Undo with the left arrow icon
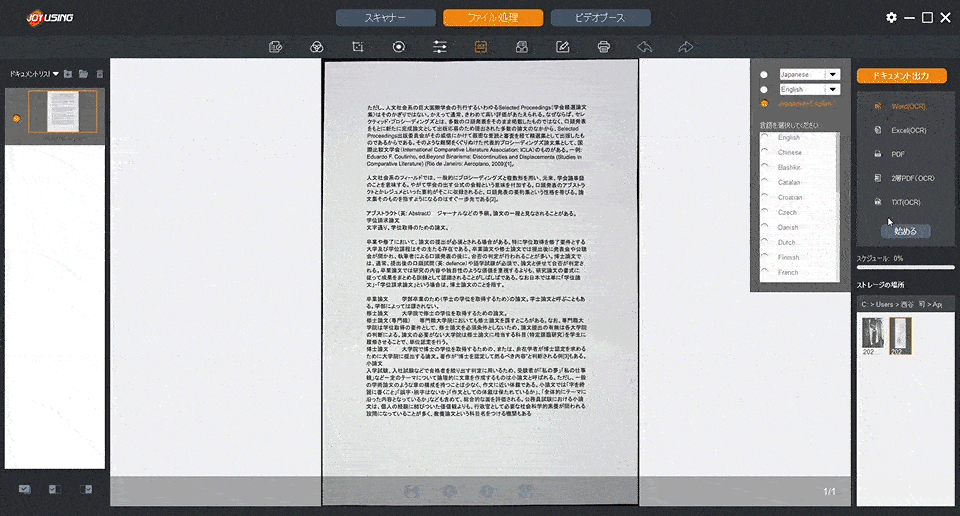The width and height of the screenshot is (960, 516). point(645,47)
